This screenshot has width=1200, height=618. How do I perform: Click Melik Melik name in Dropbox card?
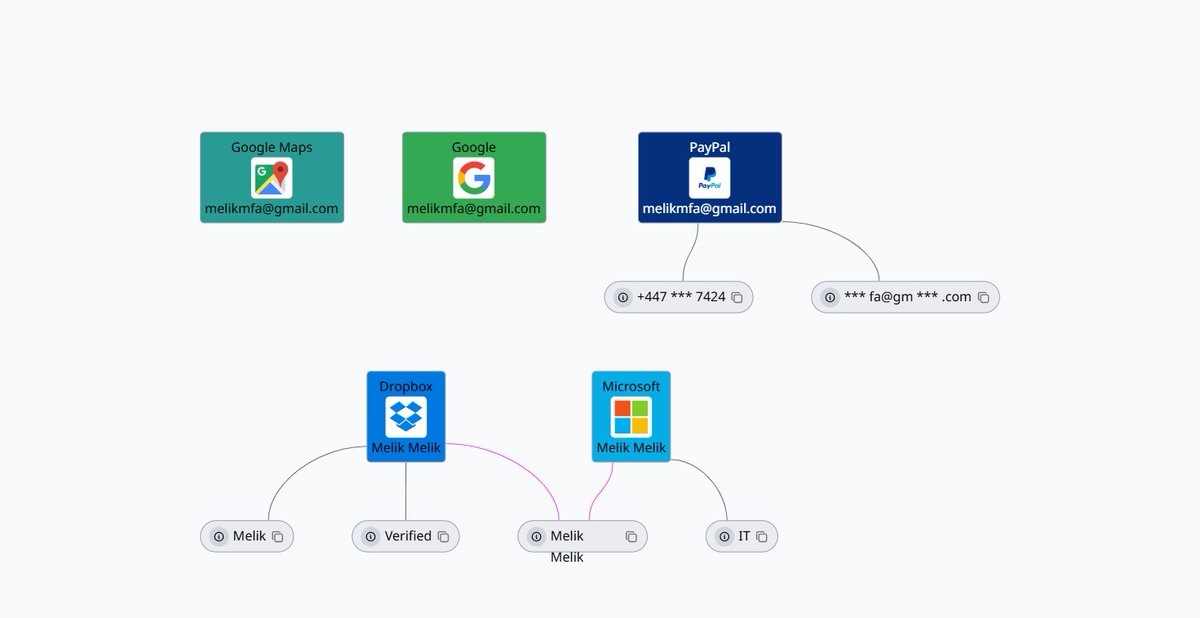tap(406, 448)
